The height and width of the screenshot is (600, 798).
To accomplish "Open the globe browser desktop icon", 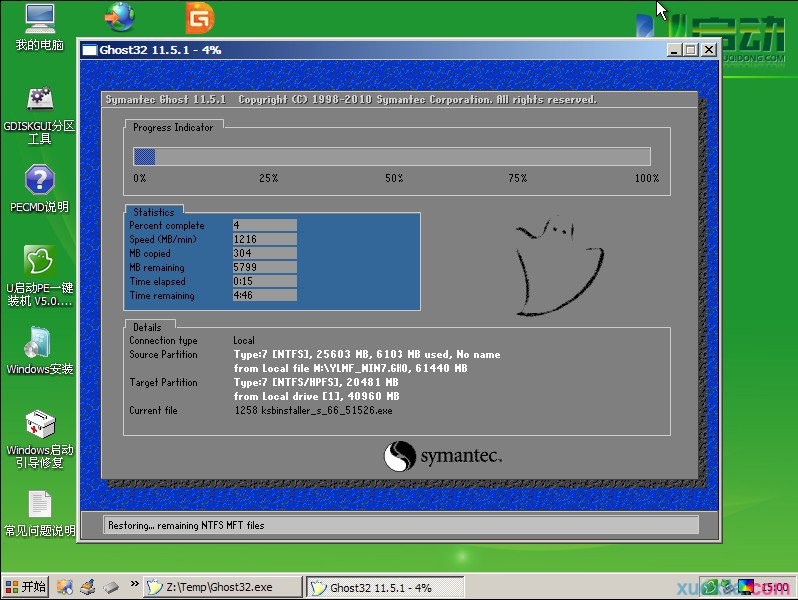I will pos(120,17).
